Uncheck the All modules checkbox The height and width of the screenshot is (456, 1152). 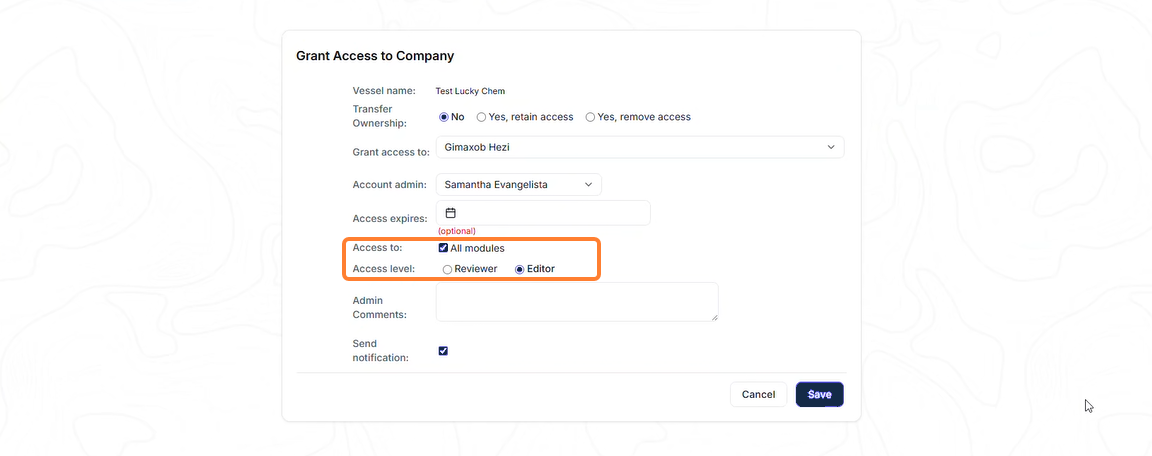(443, 247)
